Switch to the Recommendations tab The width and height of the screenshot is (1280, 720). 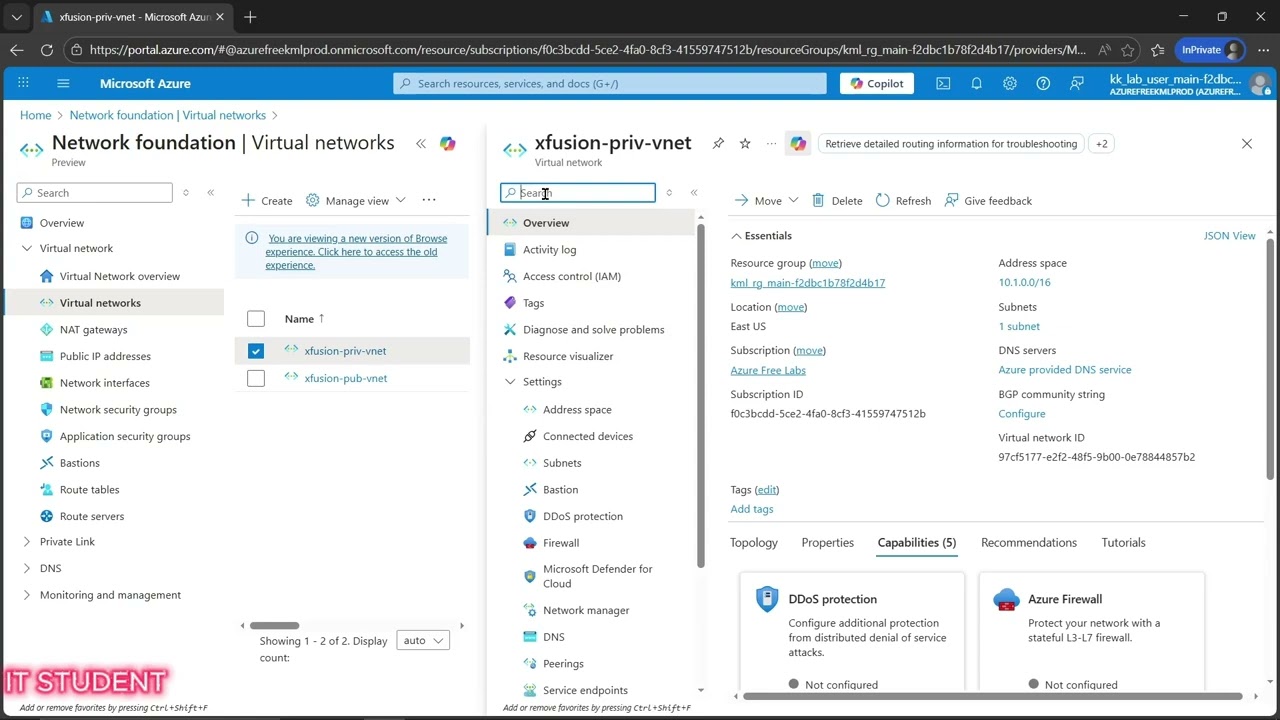click(1029, 543)
